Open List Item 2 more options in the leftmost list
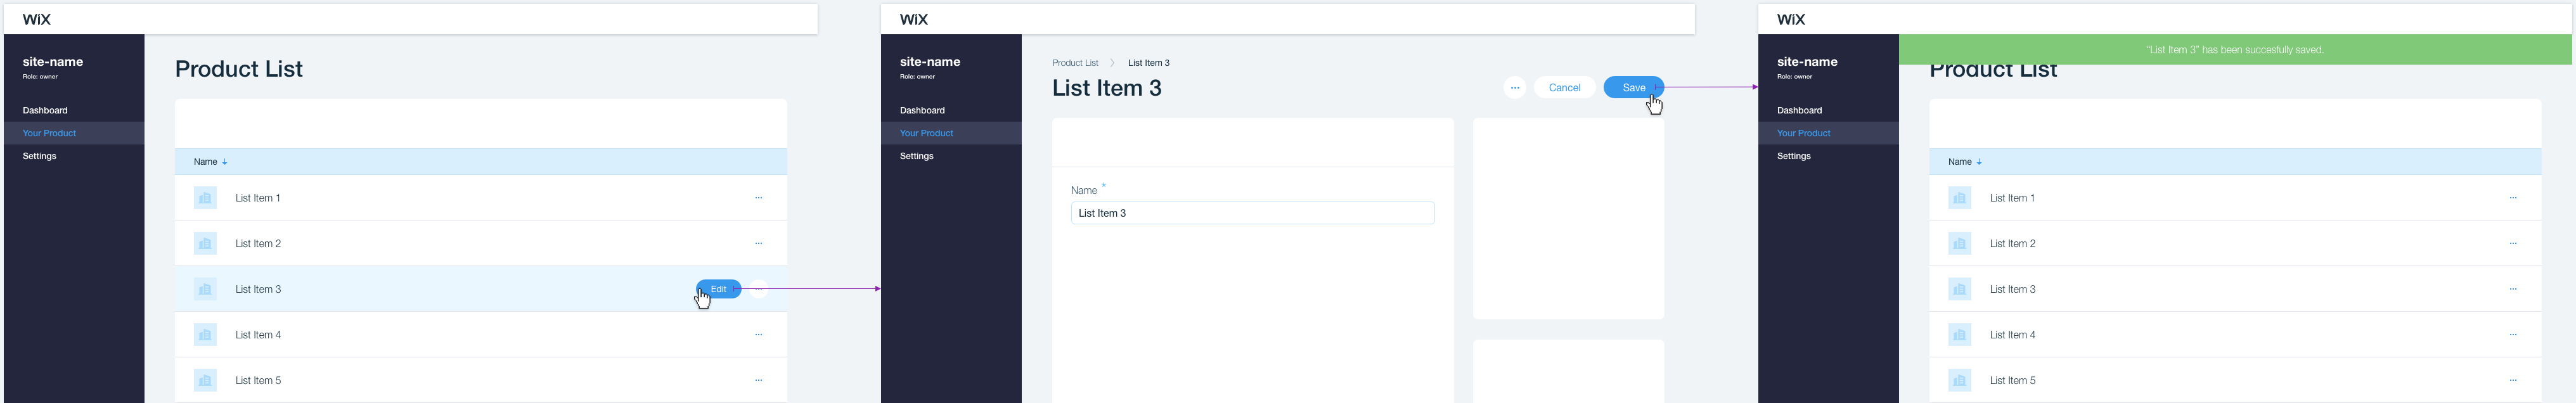 [758, 244]
